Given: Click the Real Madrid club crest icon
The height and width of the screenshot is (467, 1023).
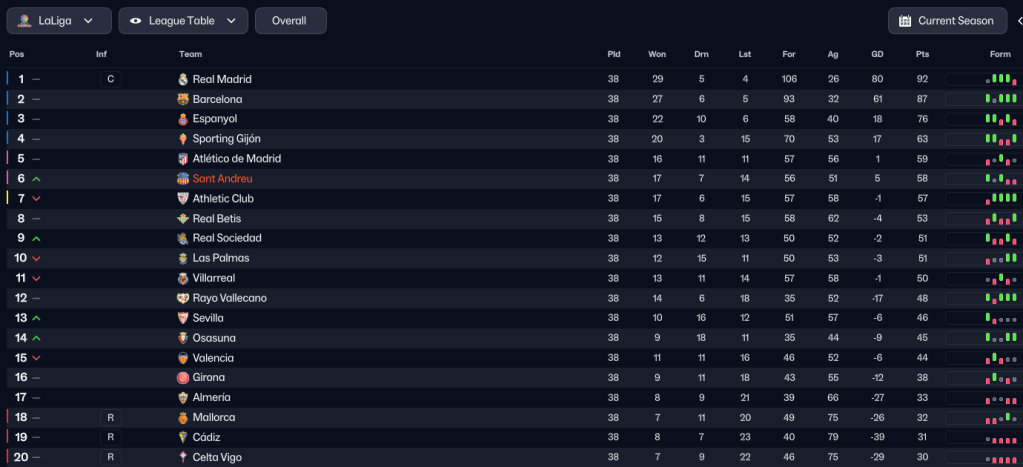Looking at the screenshot, I should (183, 79).
